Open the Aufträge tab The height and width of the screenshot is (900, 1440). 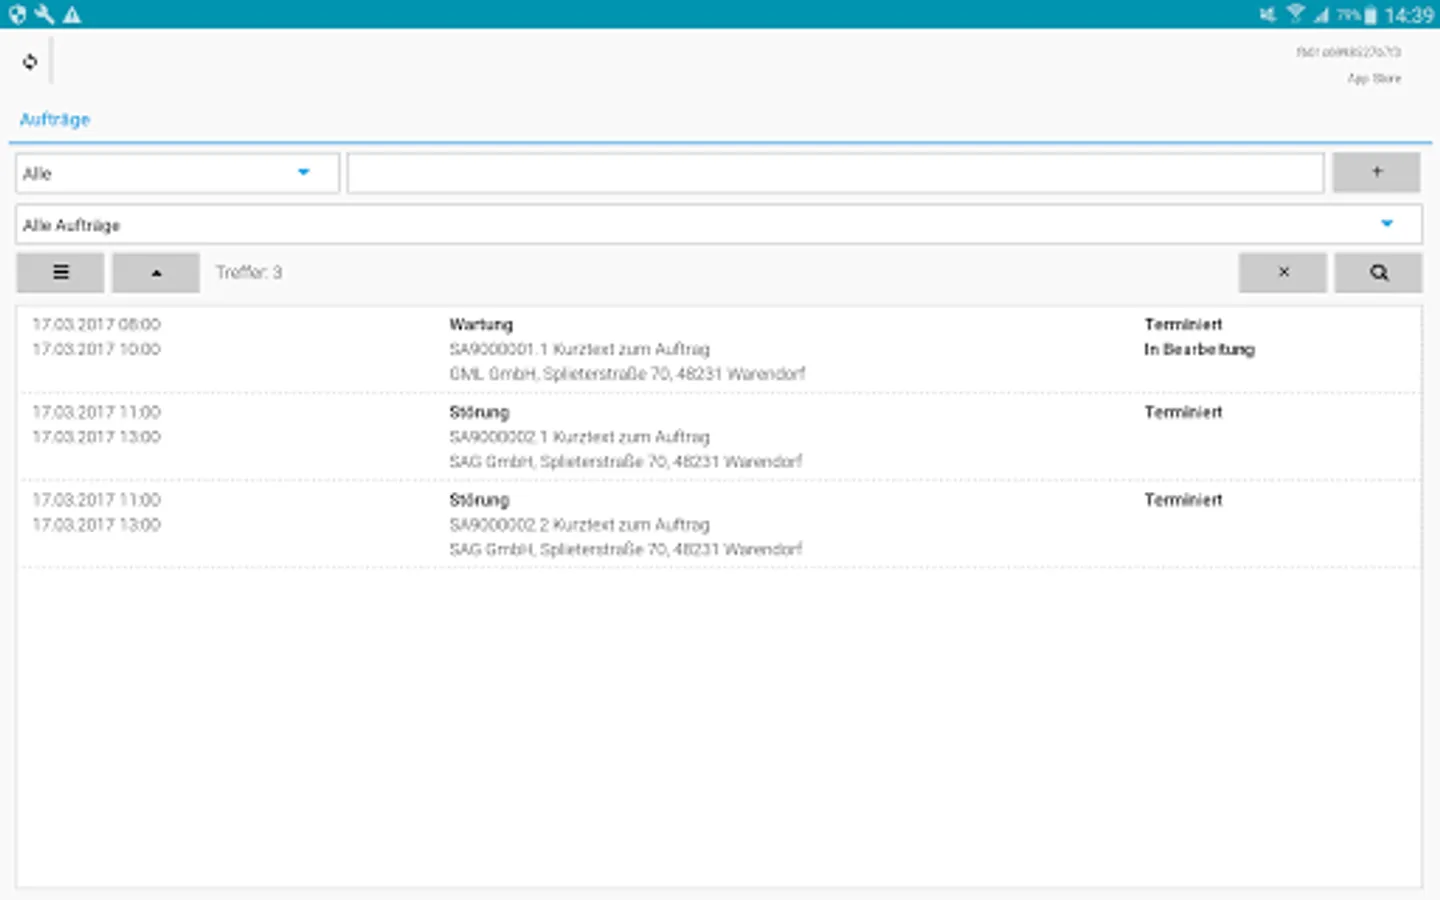55,119
